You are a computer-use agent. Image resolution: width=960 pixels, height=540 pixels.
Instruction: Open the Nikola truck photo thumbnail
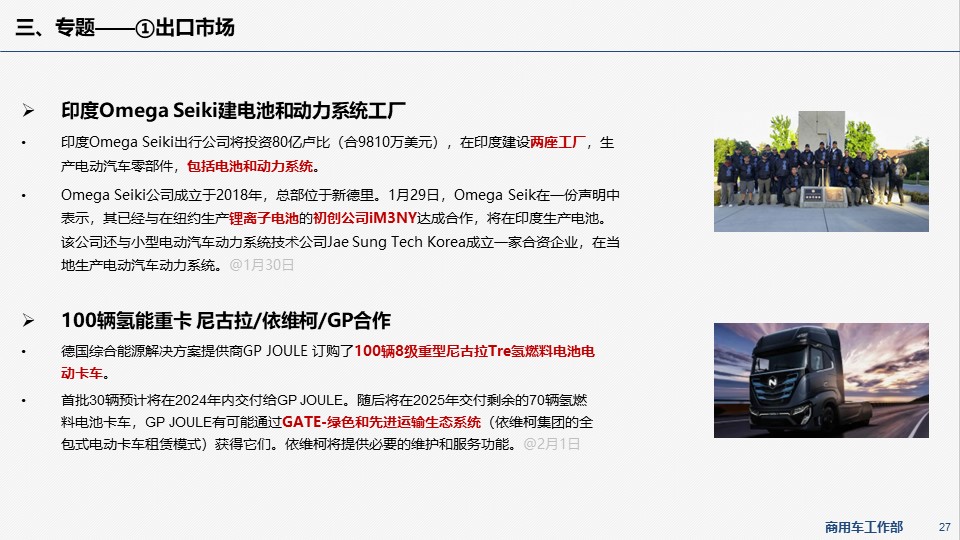click(821, 380)
